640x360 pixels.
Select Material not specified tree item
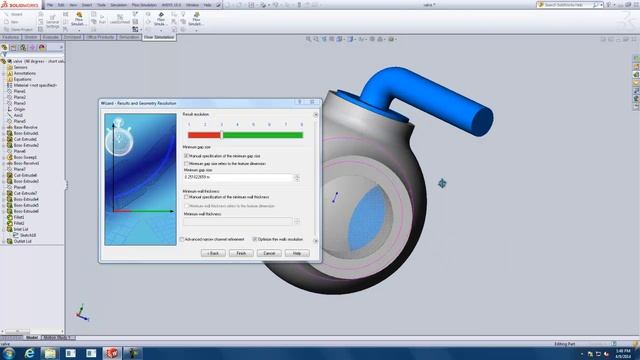click(x=35, y=85)
